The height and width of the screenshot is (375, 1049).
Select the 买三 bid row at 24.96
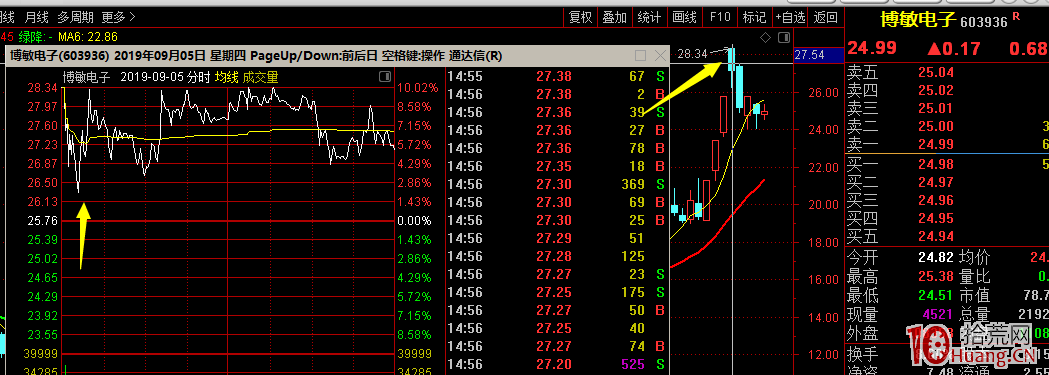point(947,200)
